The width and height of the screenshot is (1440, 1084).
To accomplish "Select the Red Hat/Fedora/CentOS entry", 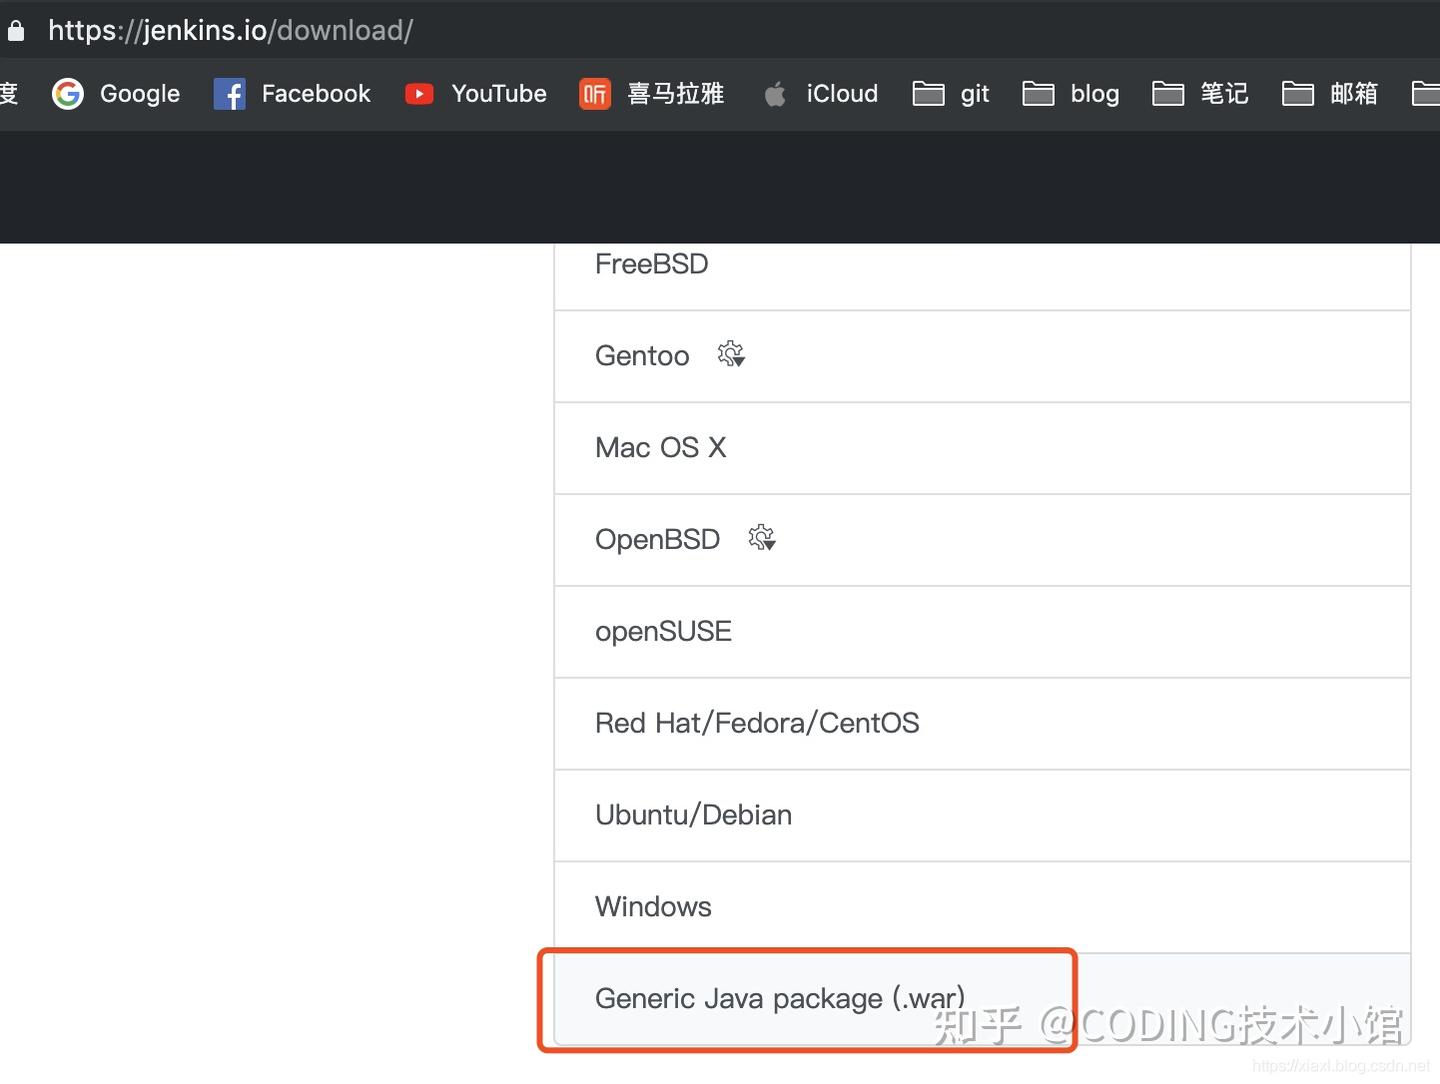I will click(x=757, y=722).
